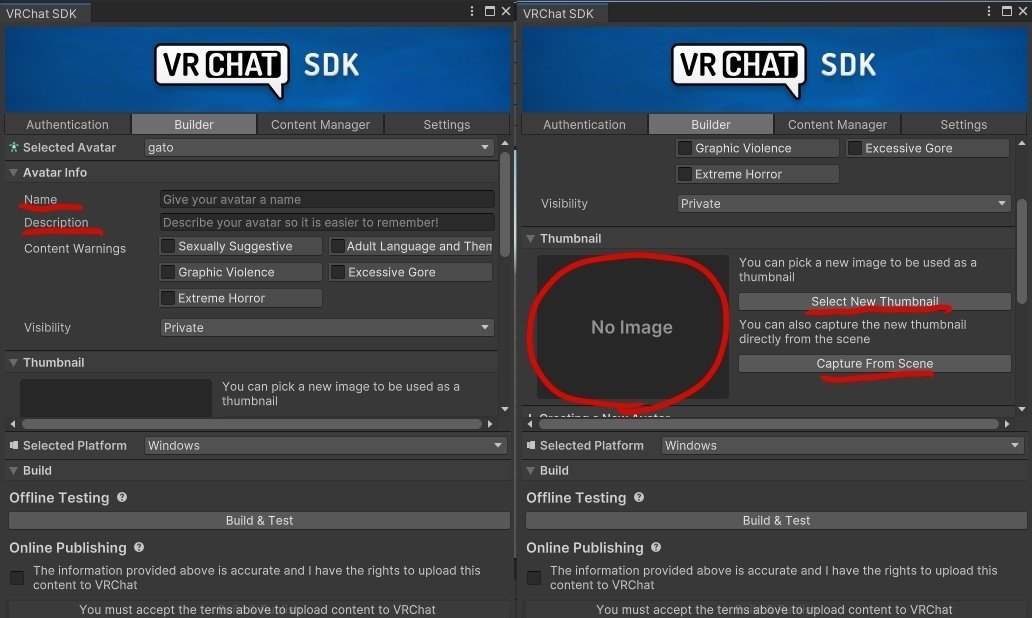Accept the upload rights terms in right window
1032x618 pixels.
pos(534,578)
